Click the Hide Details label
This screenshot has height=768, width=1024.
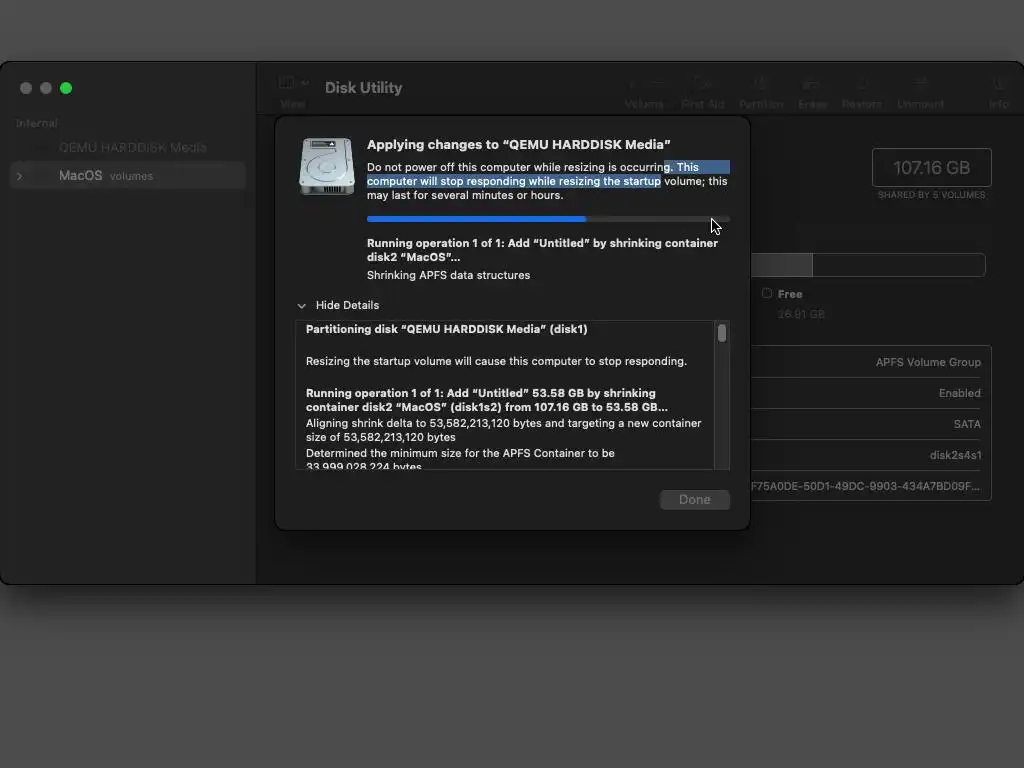point(347,306)
